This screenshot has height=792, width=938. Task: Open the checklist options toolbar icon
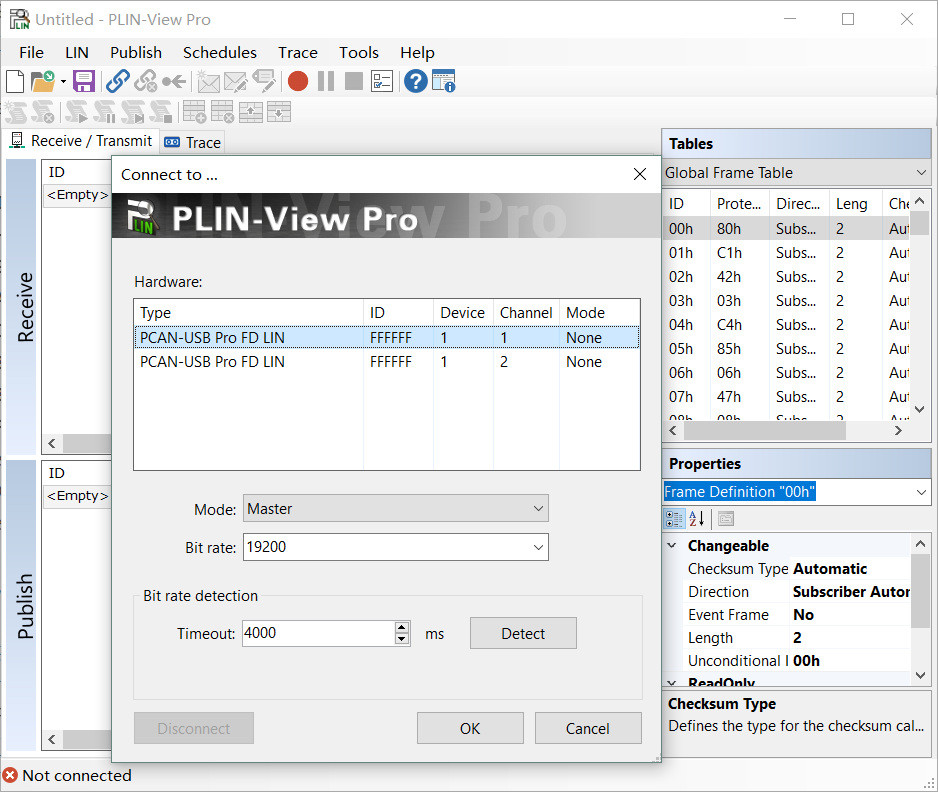382,81
